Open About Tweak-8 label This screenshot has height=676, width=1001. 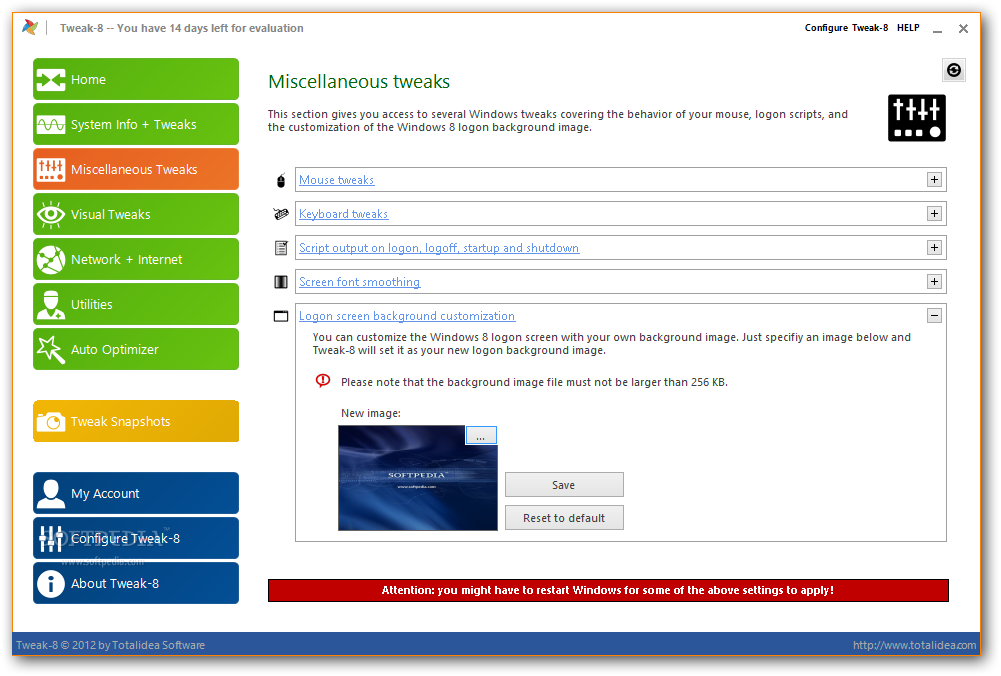(115, 583)
